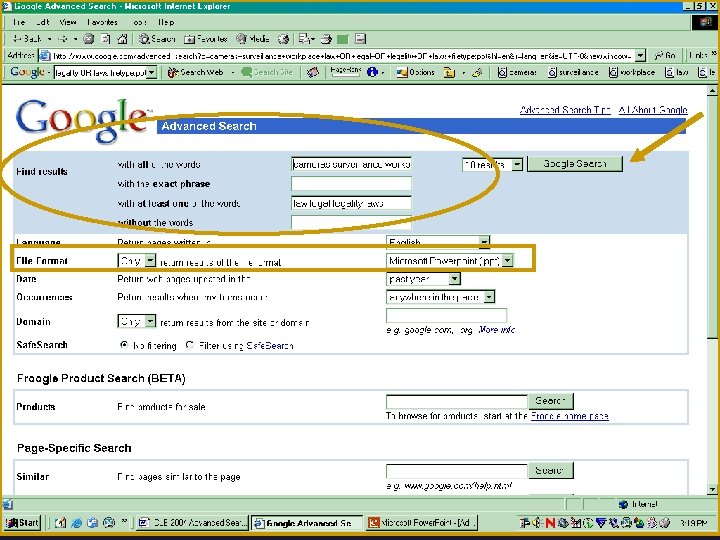Open Google toolbar Options
The width and height of the screenshot is (720, 540).
click(416, 72)
